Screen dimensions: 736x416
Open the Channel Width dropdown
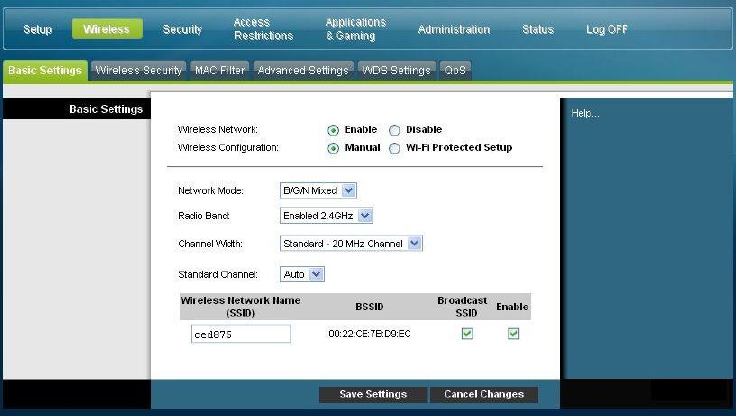[351, 244]
